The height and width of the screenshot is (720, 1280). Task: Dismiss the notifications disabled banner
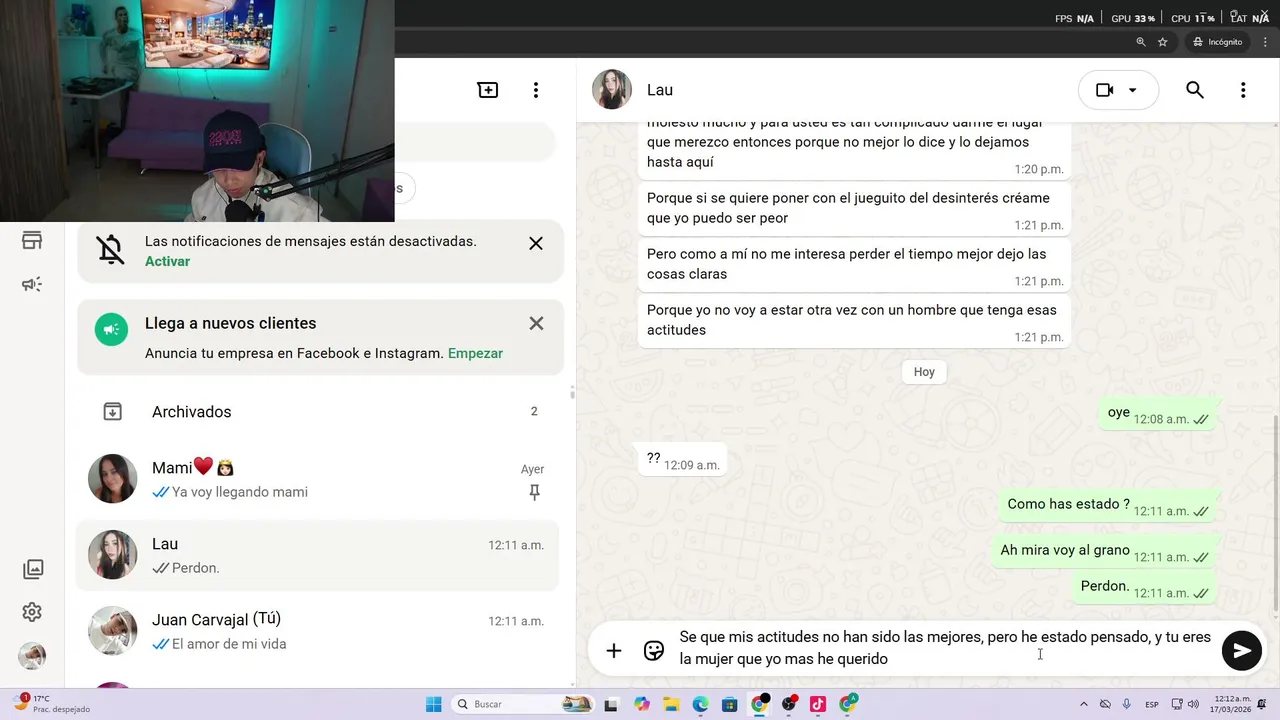[536, 243]
